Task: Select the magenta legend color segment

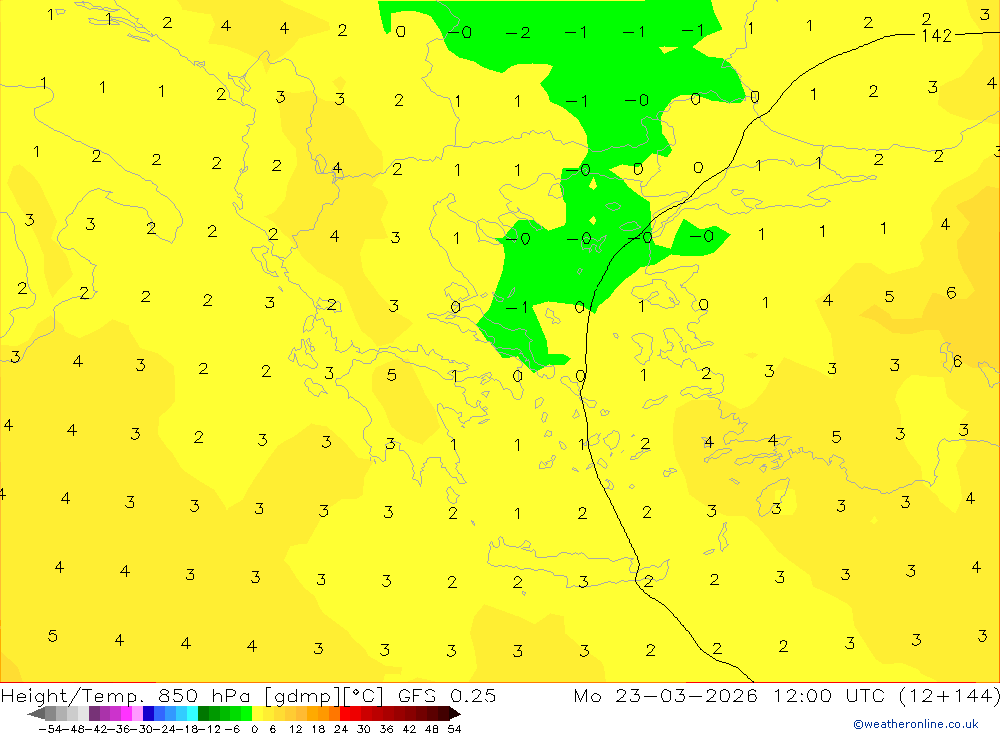Action: [126, 714]
